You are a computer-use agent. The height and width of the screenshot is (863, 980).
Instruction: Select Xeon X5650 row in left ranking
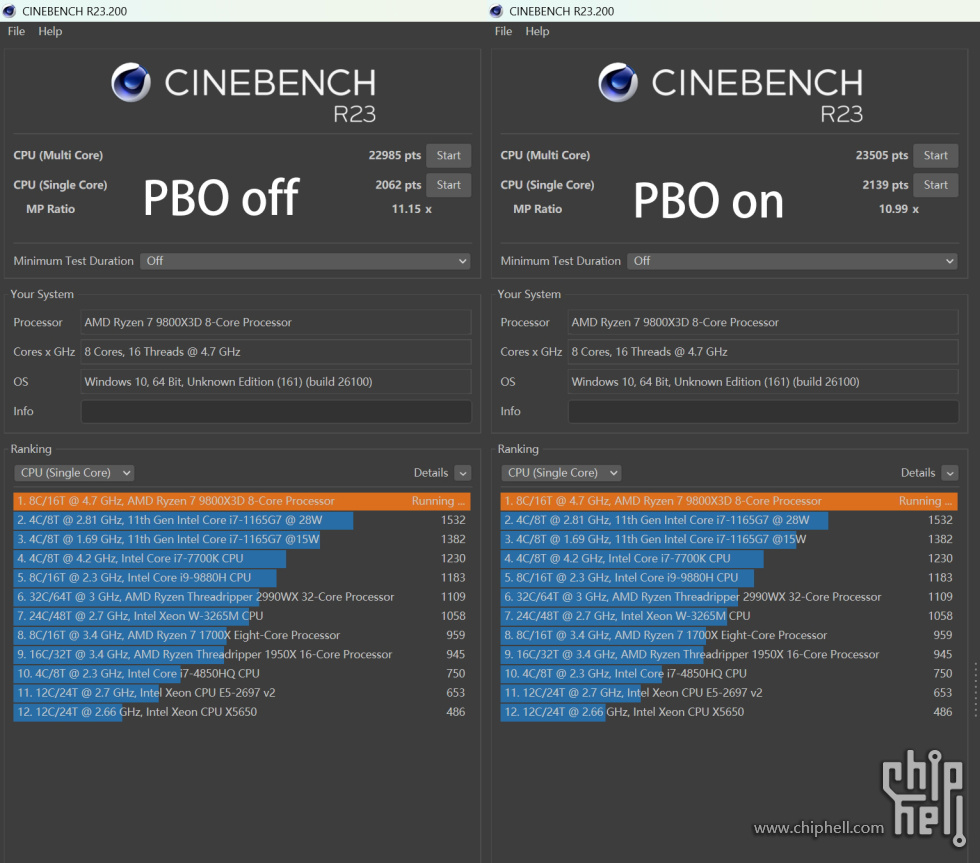[x=242, y=712]
